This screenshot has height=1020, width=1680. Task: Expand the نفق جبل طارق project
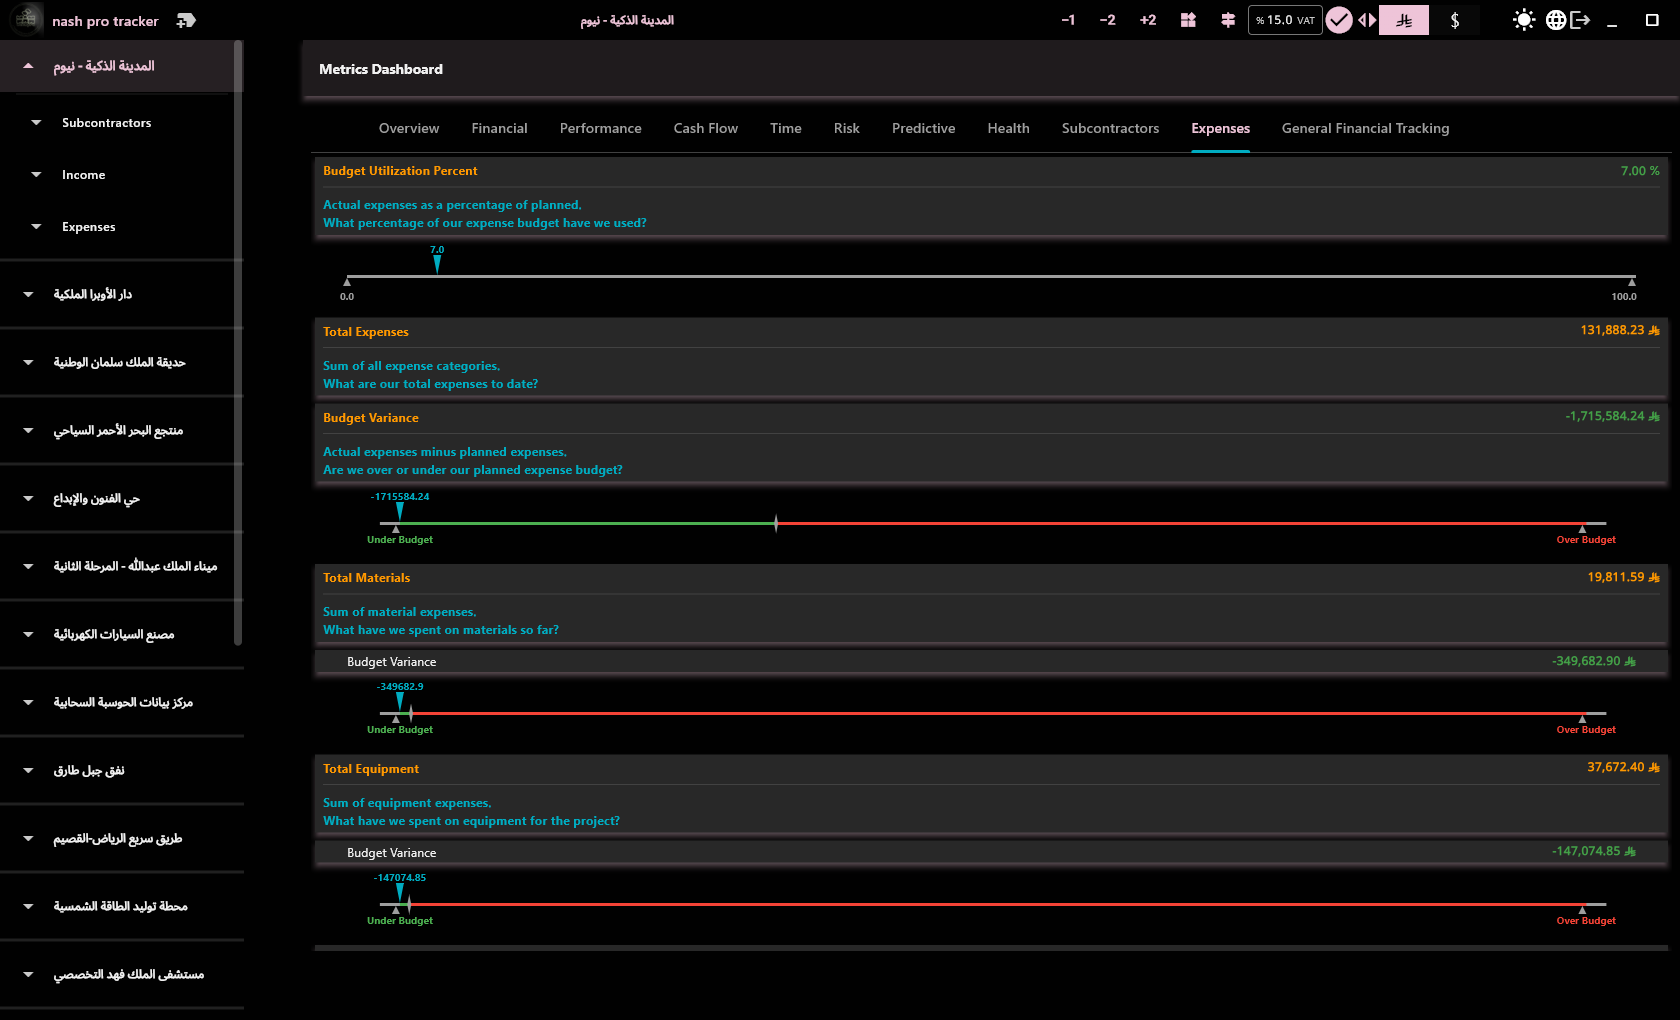pos(28,771)
